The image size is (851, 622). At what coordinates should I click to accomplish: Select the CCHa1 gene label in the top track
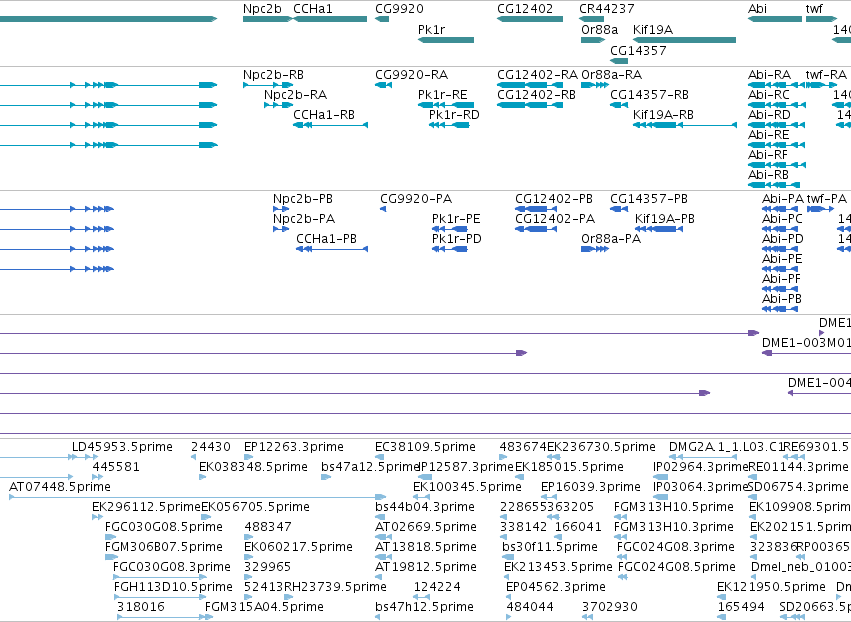coord(313,9)
